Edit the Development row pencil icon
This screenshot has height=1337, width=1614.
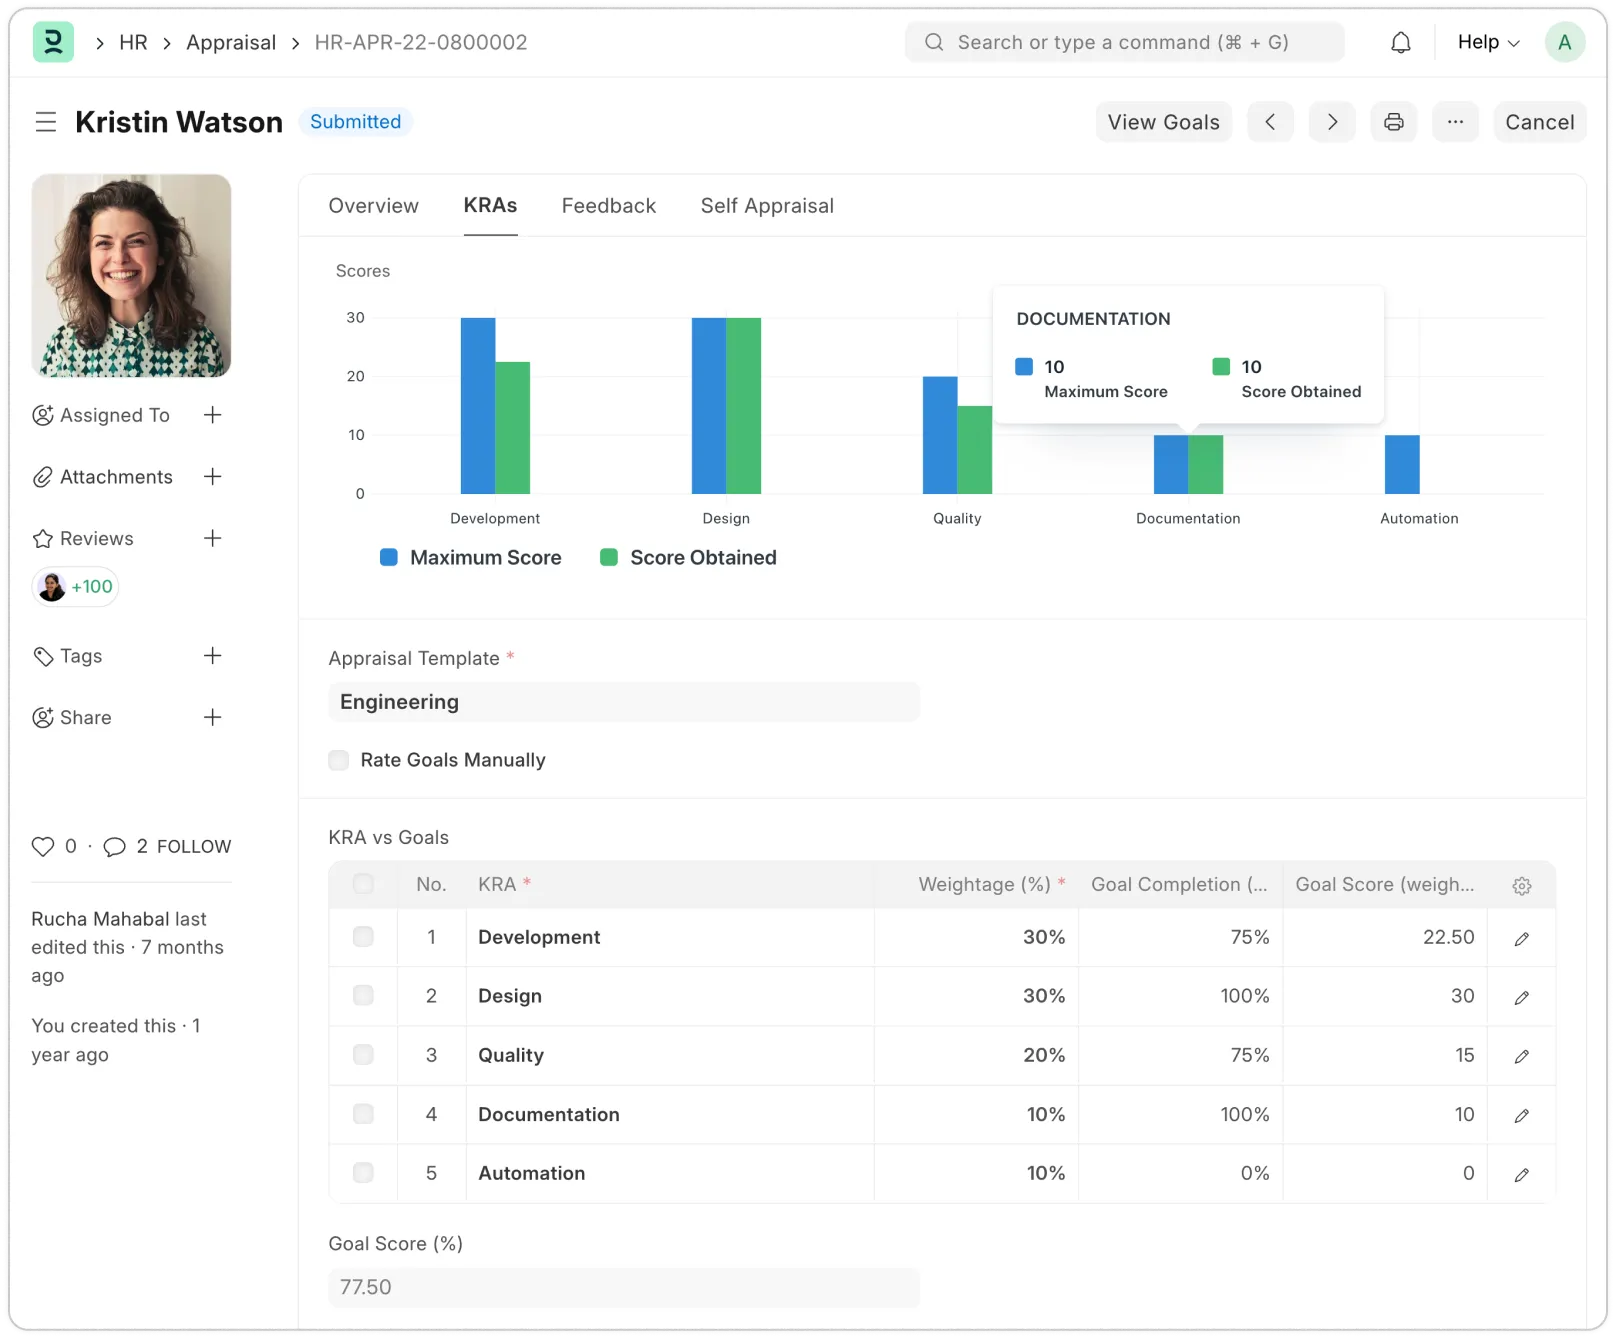pyautogui.click(x=1521, y=938)
